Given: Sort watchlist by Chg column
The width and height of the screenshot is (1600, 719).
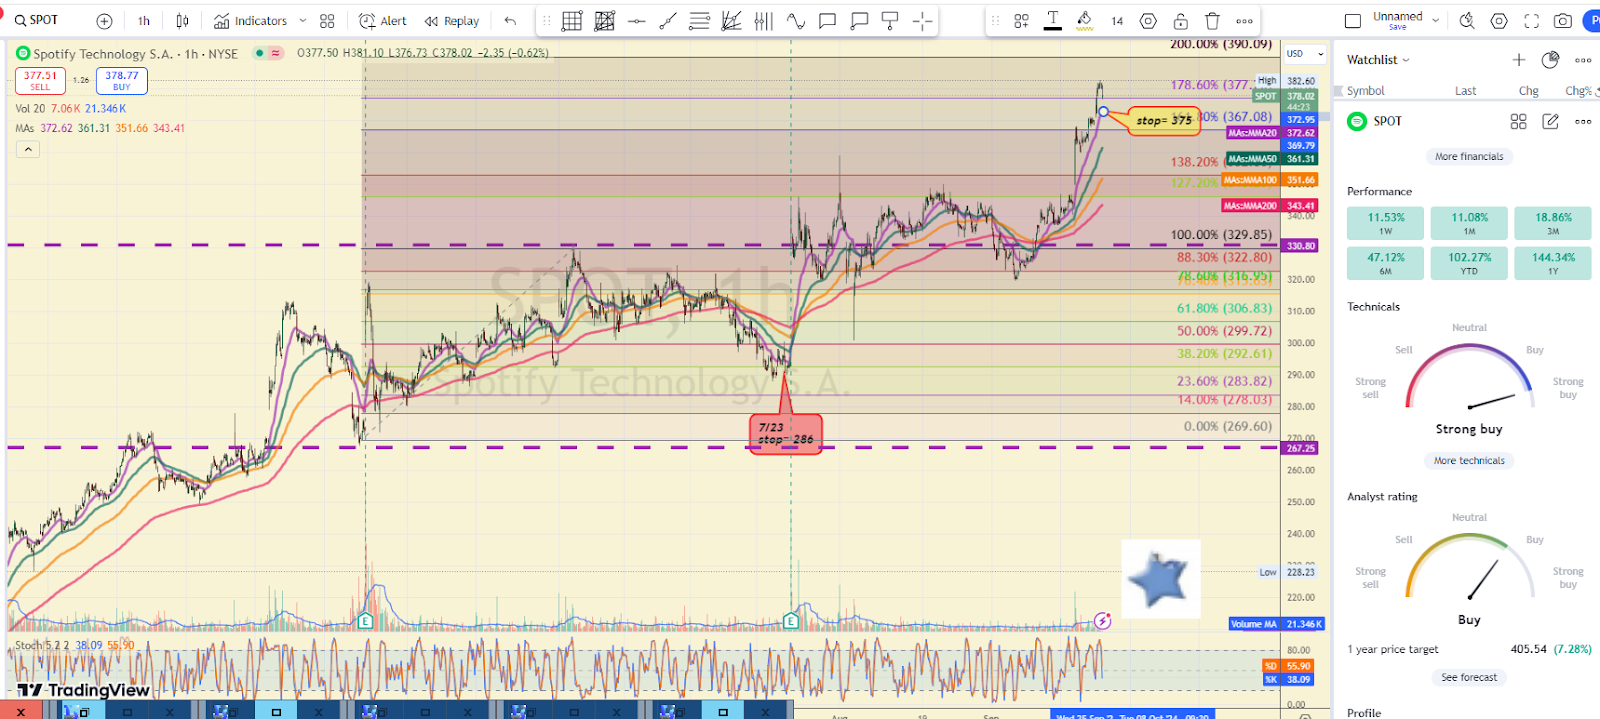Looking at the screenshot, I should 1529,91.
